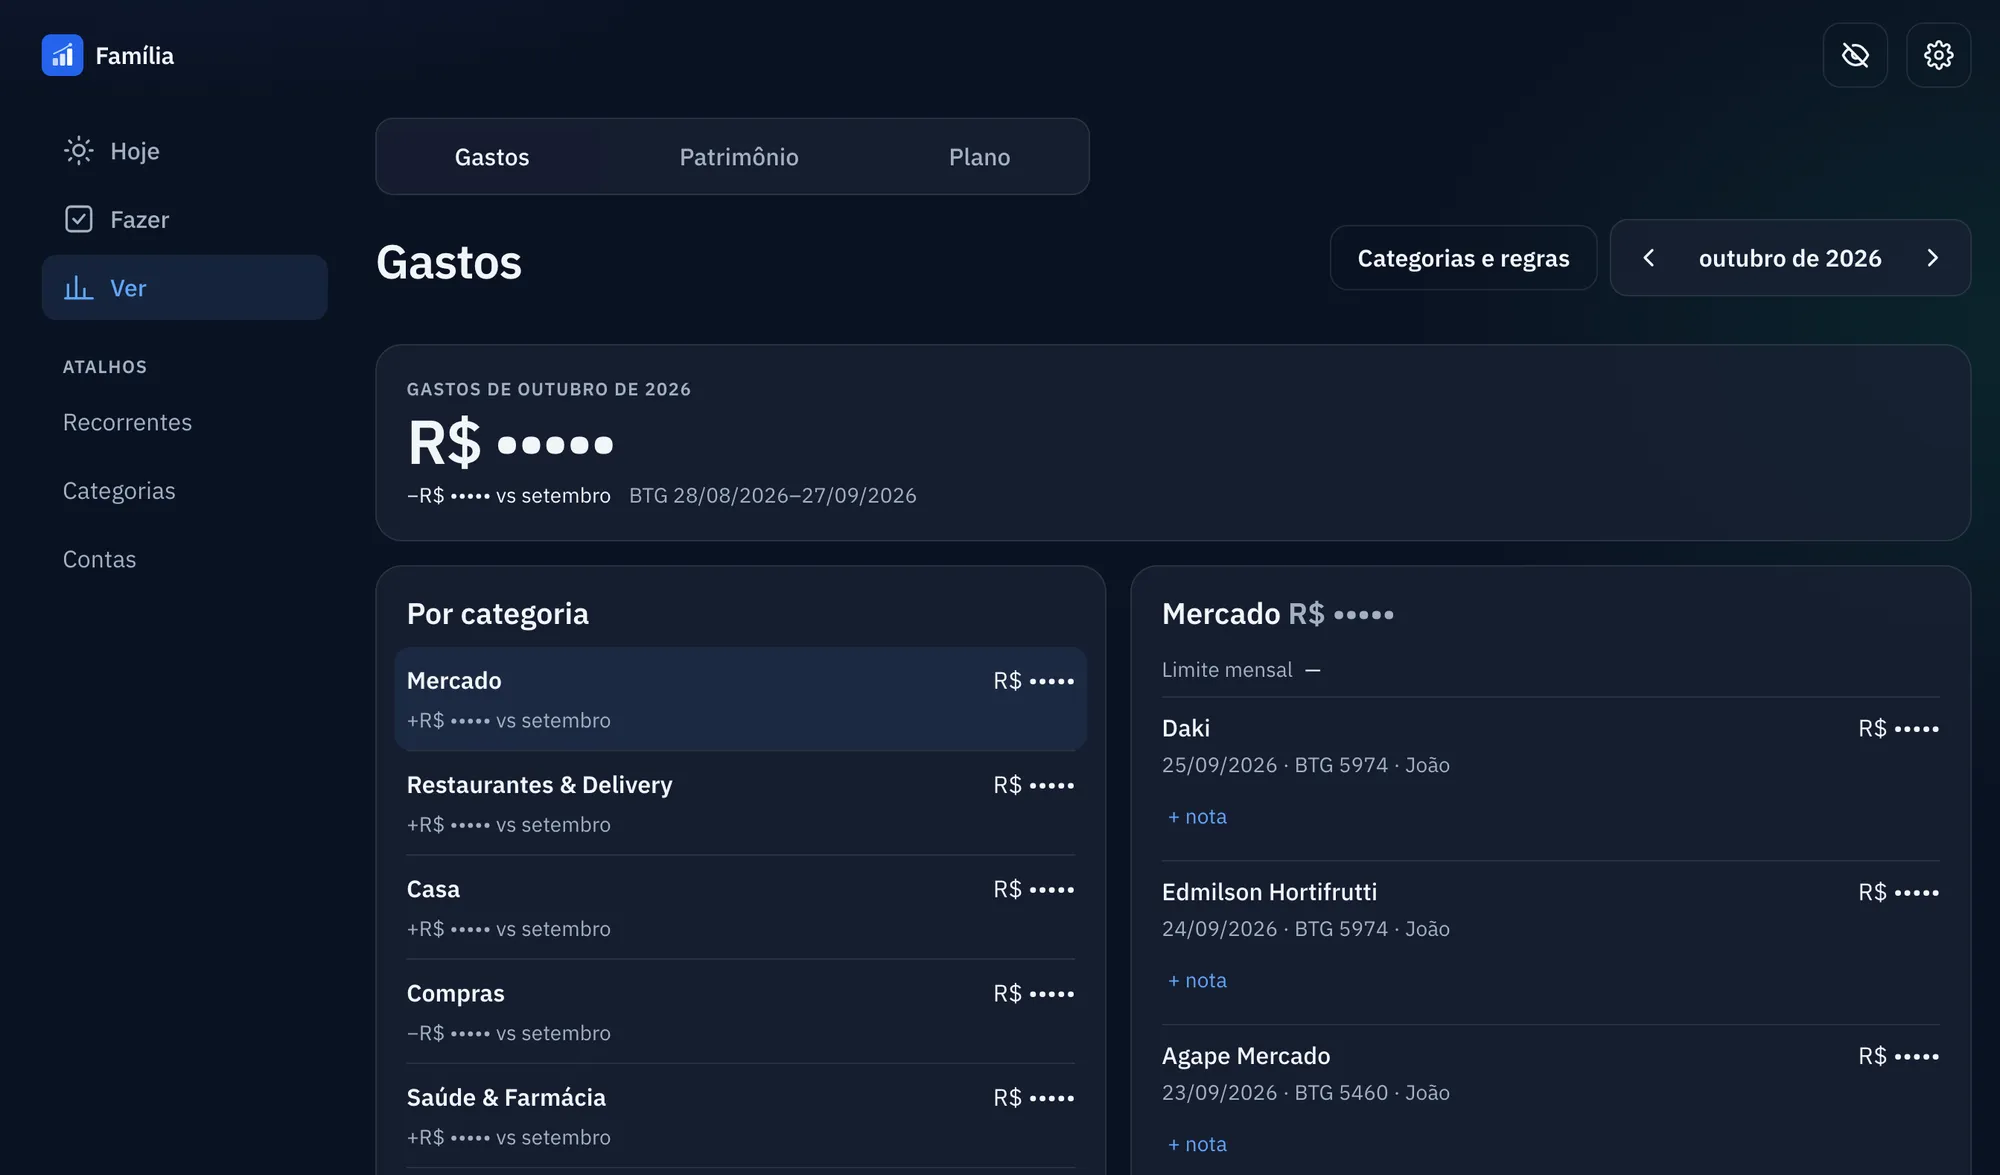Click the 25/09/2026 · BTG 5974 · João details
This screenshot has width=2000, height=1175.
1305,765
